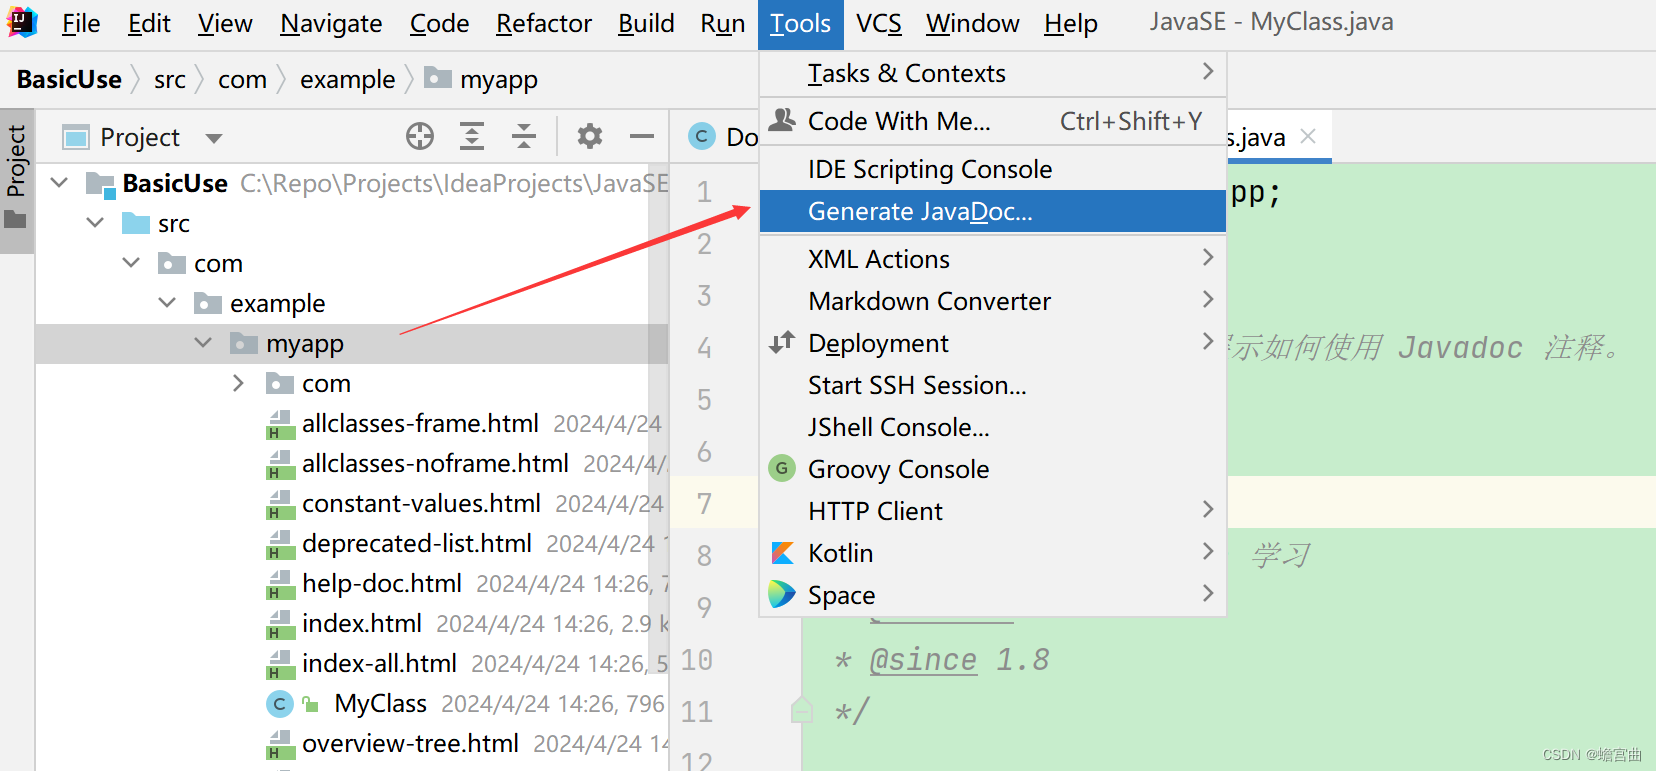Click the myapp folder icon in breadcrumb

tap(438, 78)
